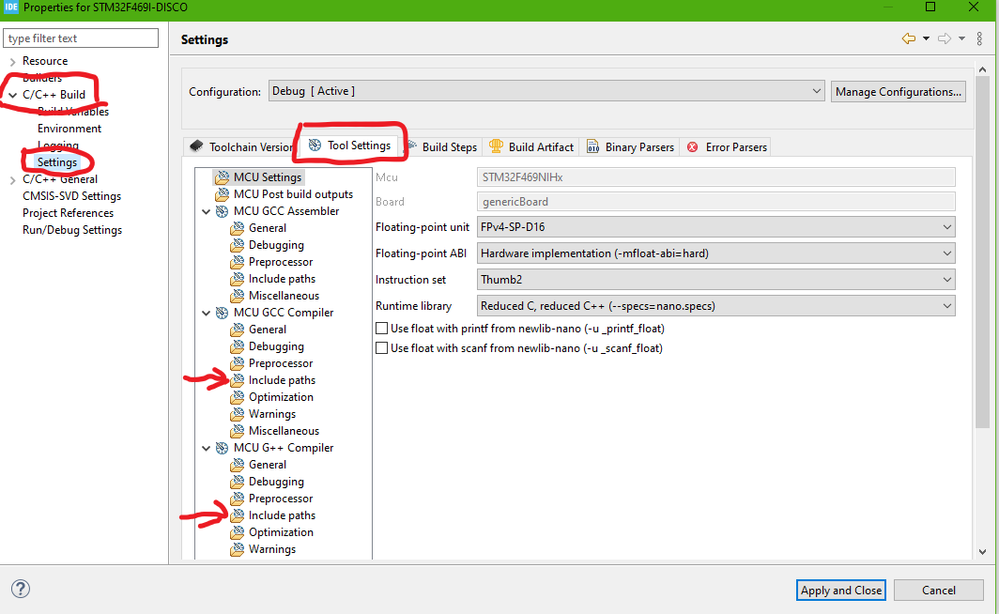999x614 pixels.
Task: Open the Runtime library dropdown
Action: coord(716,306)
